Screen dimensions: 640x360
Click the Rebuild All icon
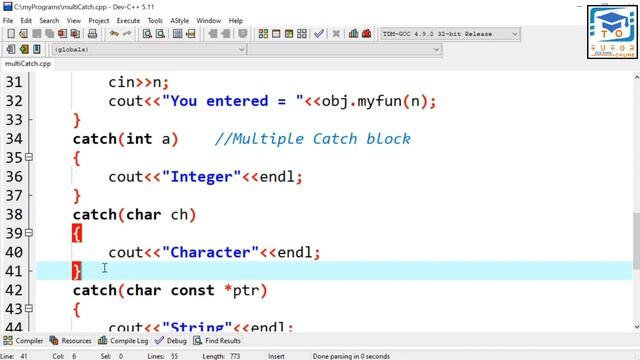[x=302, y=34]
